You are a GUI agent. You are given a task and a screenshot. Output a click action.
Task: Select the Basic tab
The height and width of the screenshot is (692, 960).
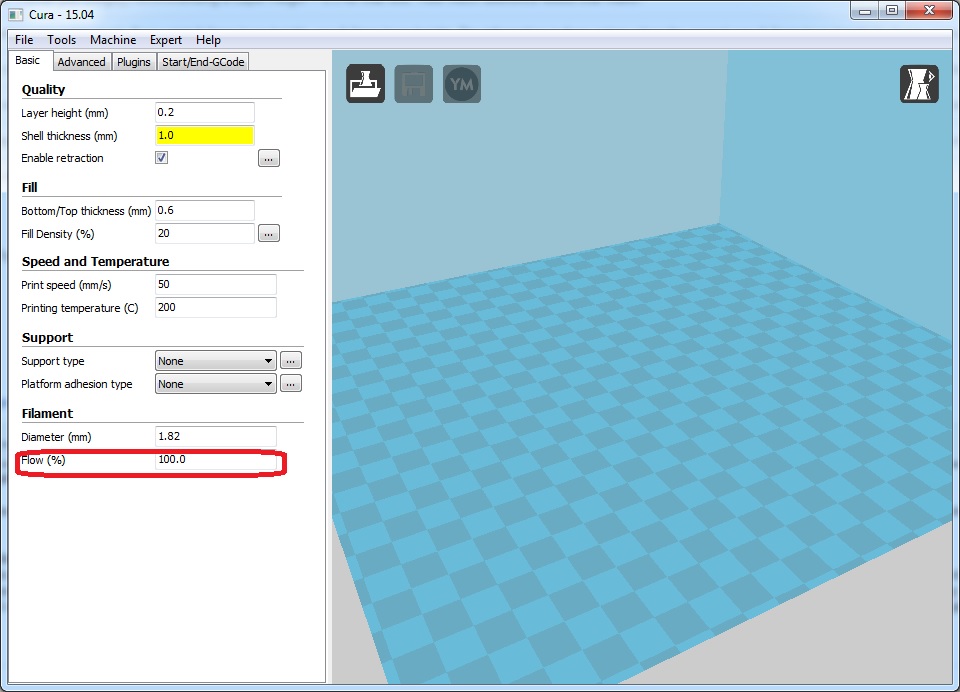[28, 60]
